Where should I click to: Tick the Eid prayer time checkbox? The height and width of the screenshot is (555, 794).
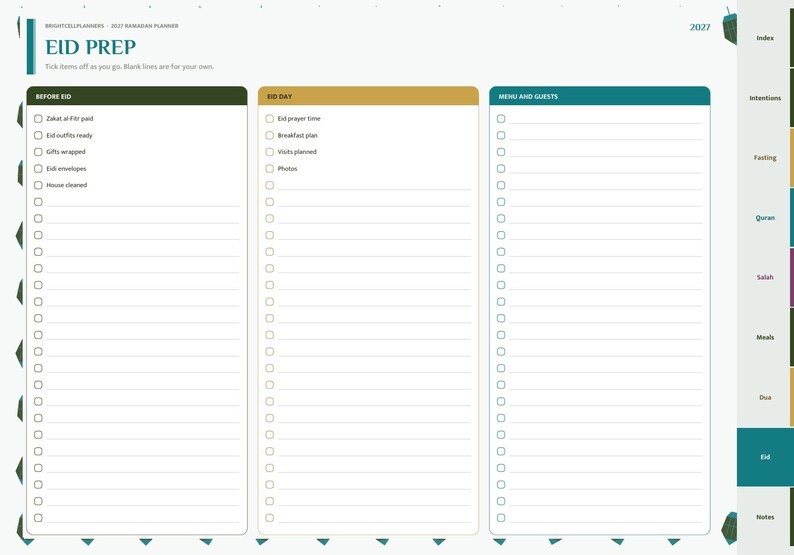pos(269,118)
